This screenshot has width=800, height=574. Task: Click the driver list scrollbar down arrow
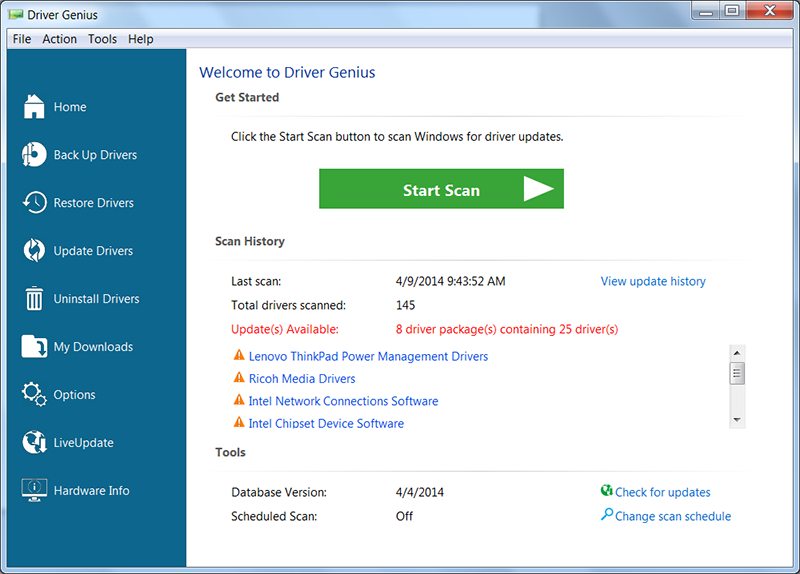(x=737, y=420)
